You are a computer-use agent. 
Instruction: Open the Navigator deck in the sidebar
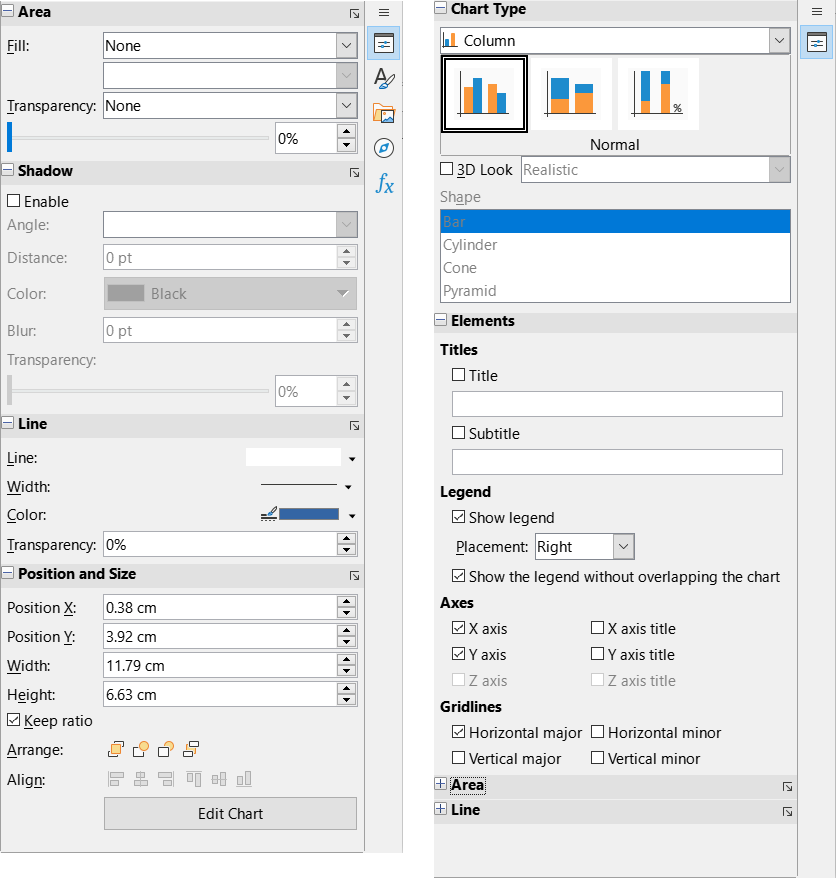click(x=383, y=148)
